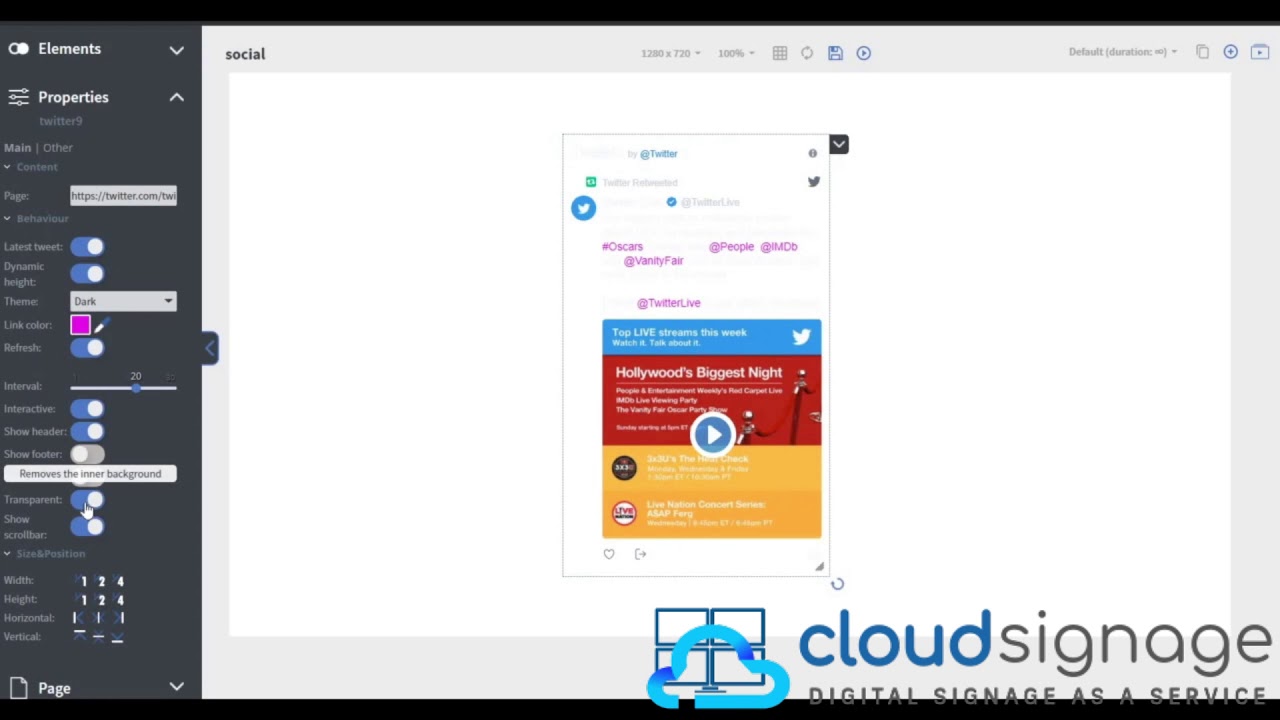Open the magenta Link color swatch

tap(80, 325)
